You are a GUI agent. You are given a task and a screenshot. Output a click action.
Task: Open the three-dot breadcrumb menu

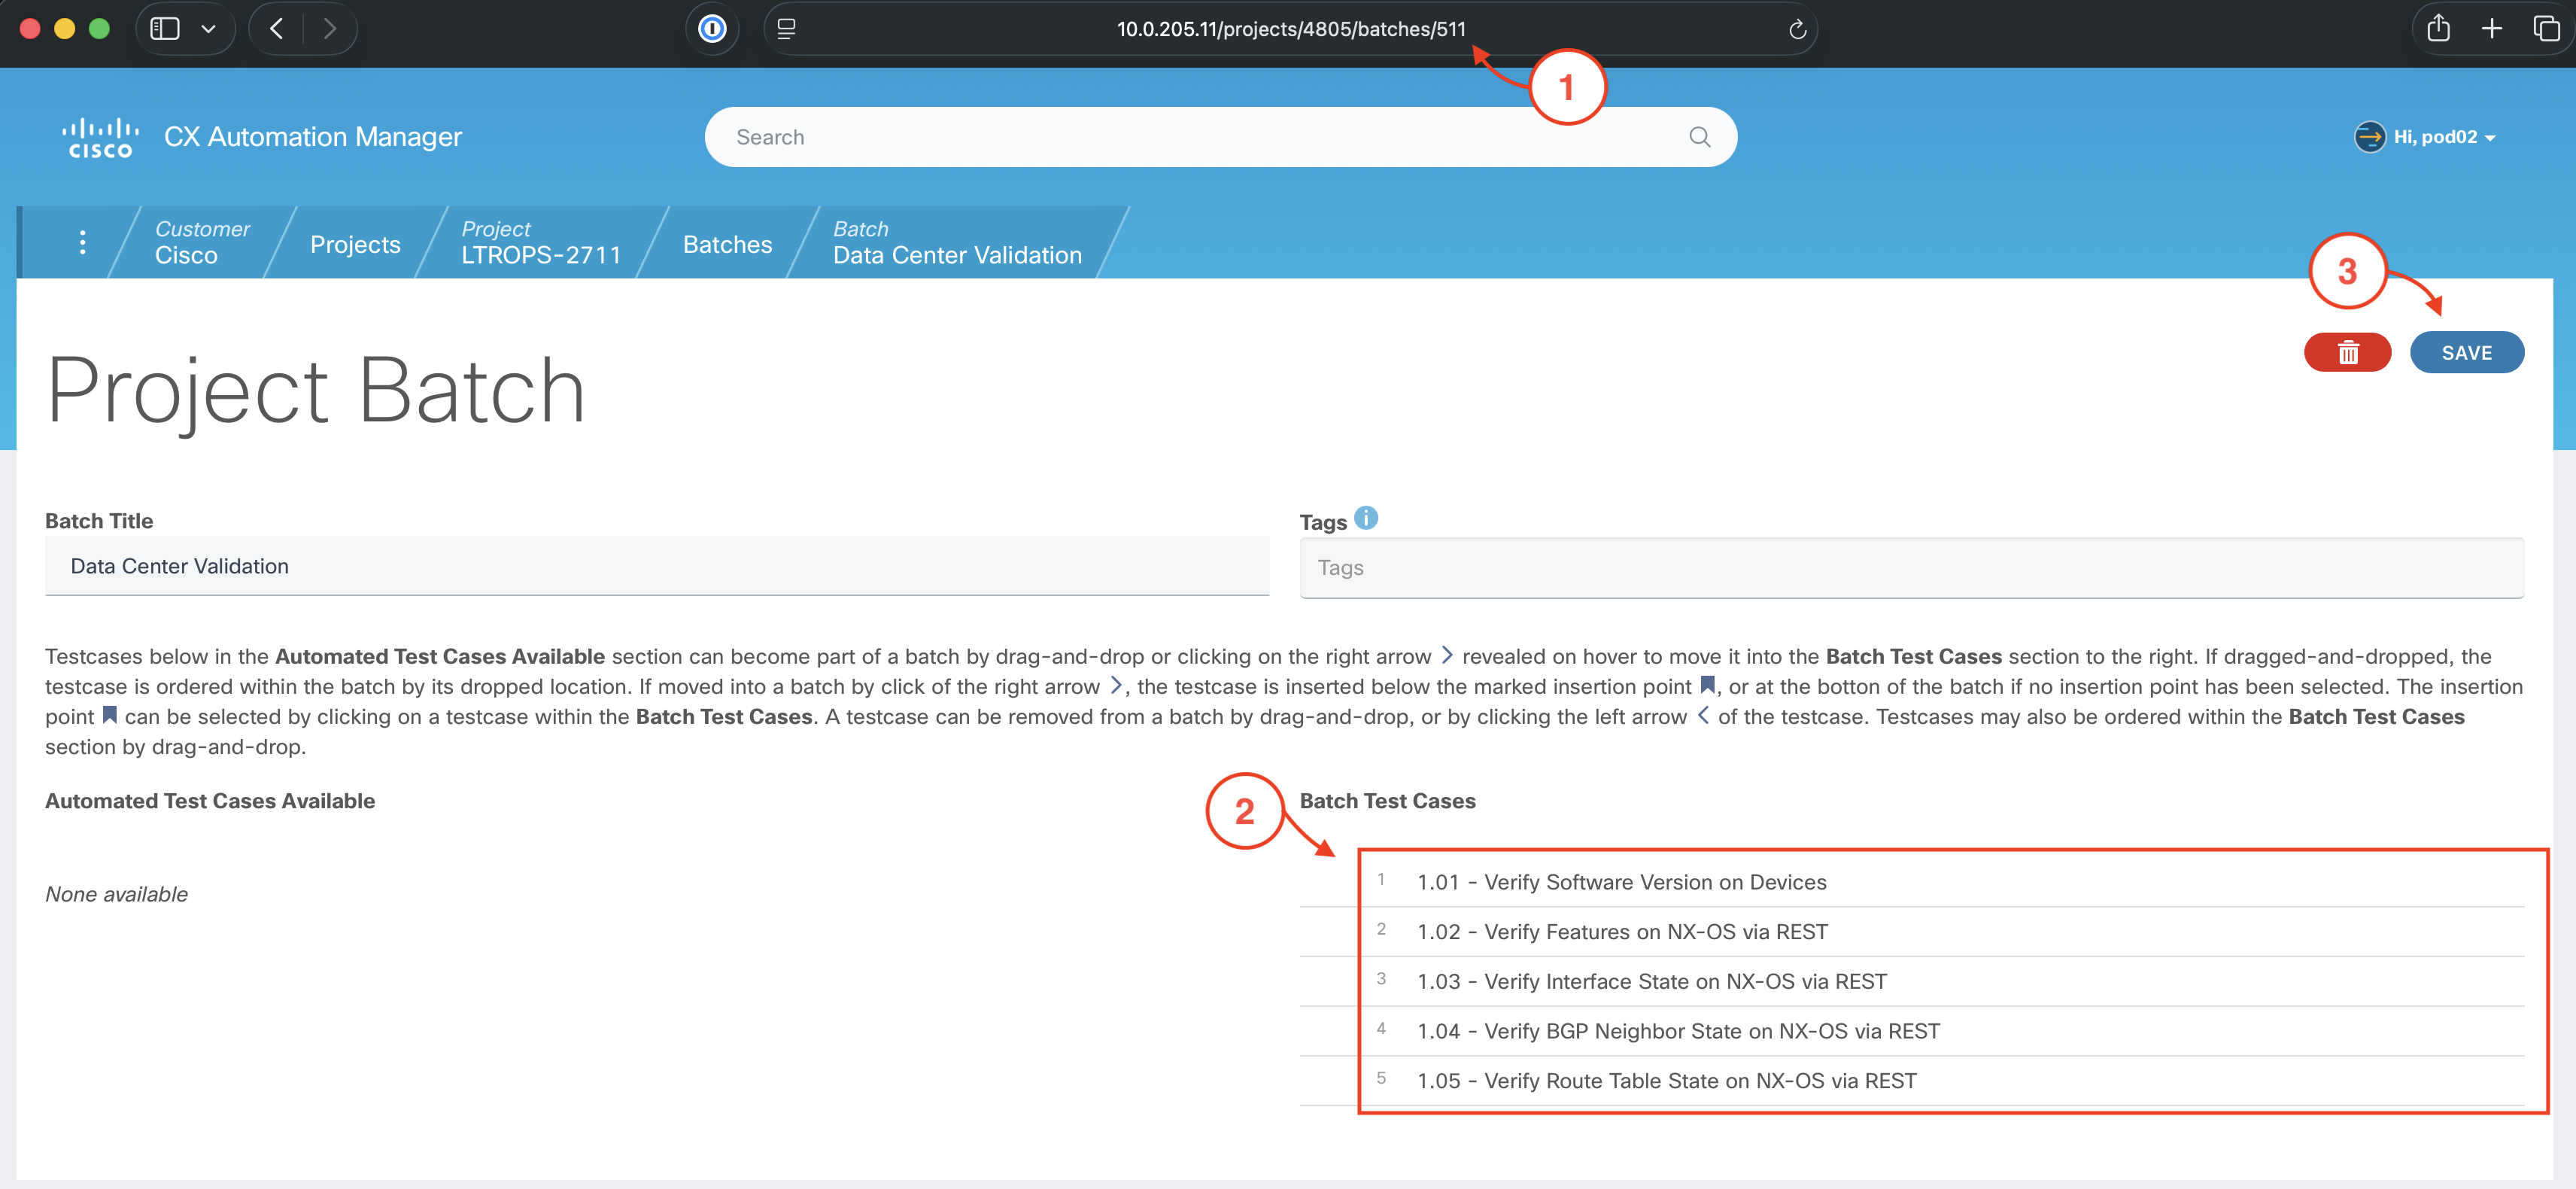[82, 242]
